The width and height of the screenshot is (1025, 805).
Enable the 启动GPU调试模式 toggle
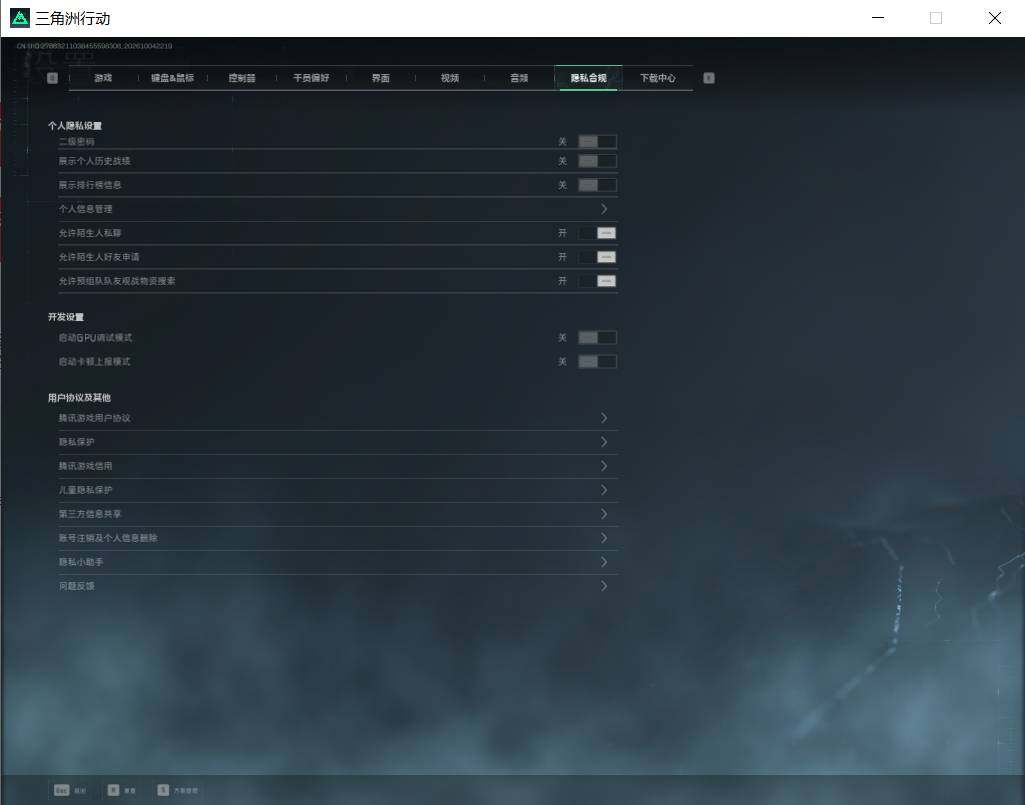click(x=597, y=337)
